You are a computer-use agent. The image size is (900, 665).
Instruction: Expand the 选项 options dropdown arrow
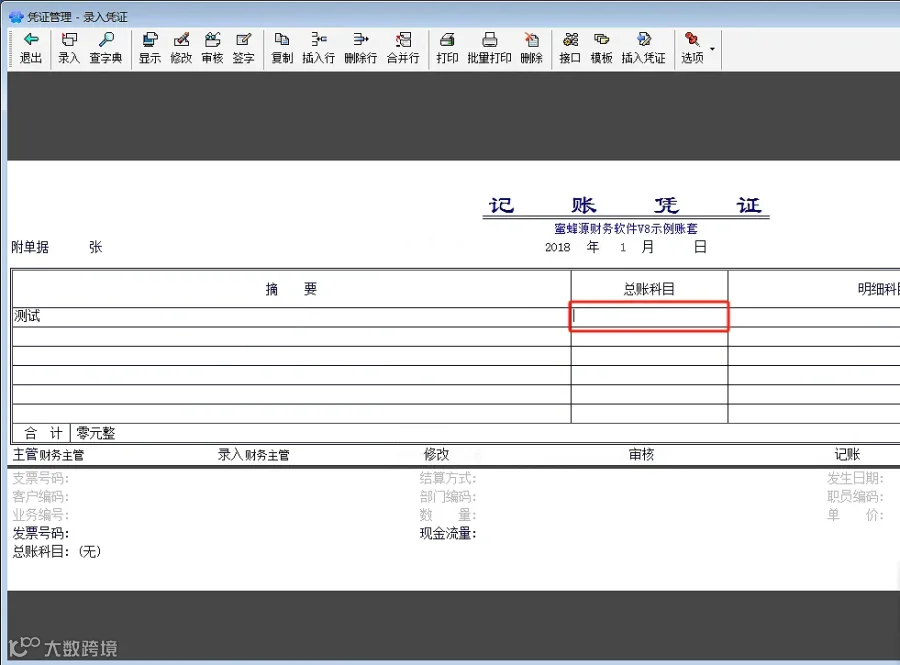point(712,49)
